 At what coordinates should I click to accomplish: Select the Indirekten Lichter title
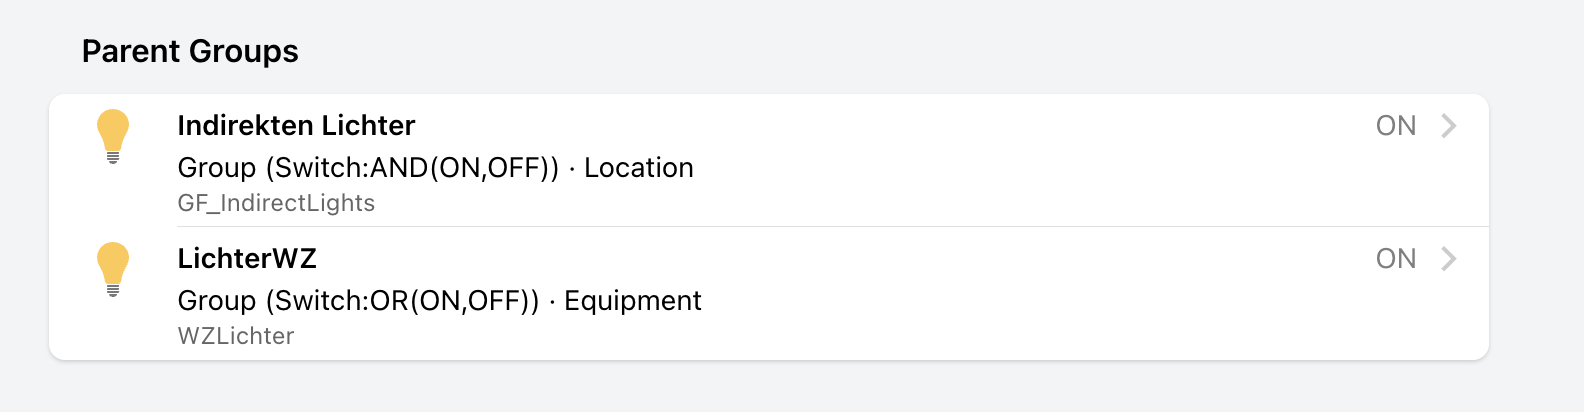click(x=296, y=126)
